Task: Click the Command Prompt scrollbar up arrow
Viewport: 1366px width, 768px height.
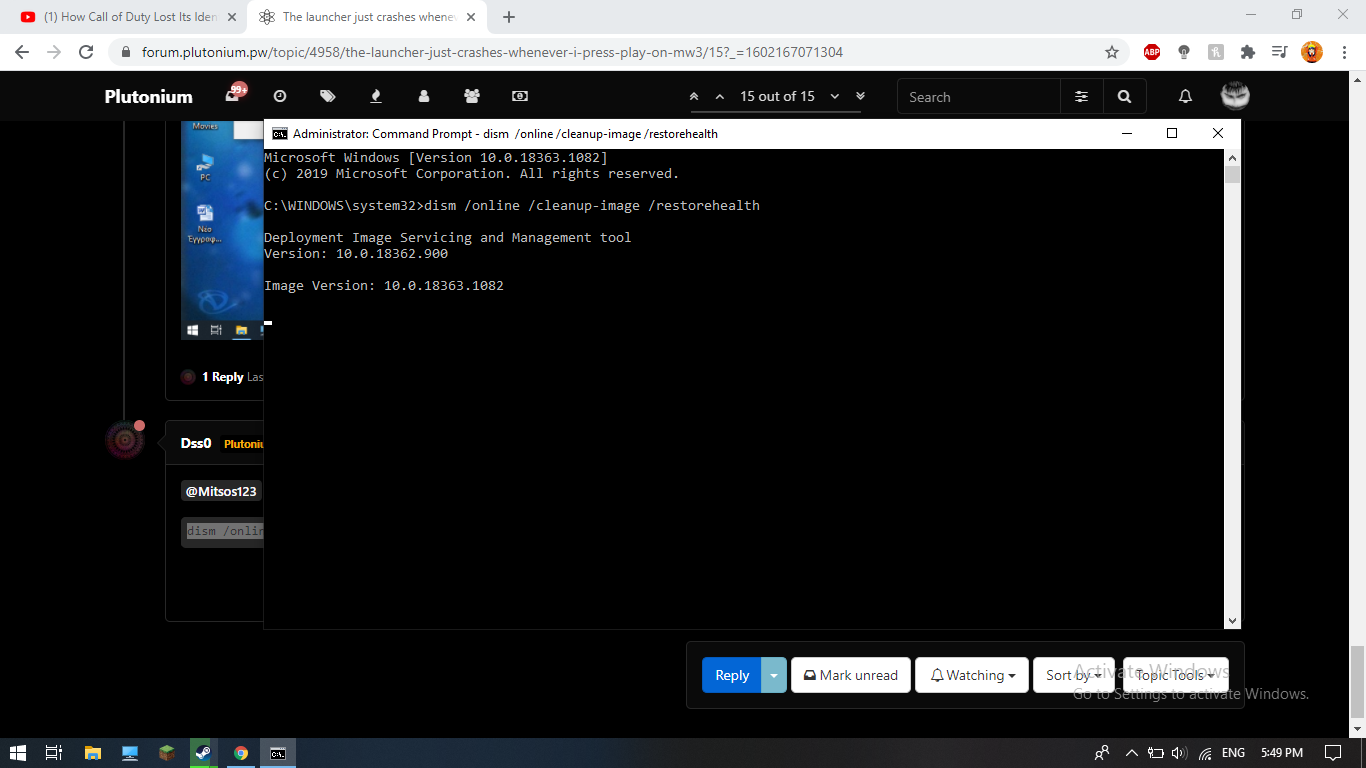Action: point(1232,158)
